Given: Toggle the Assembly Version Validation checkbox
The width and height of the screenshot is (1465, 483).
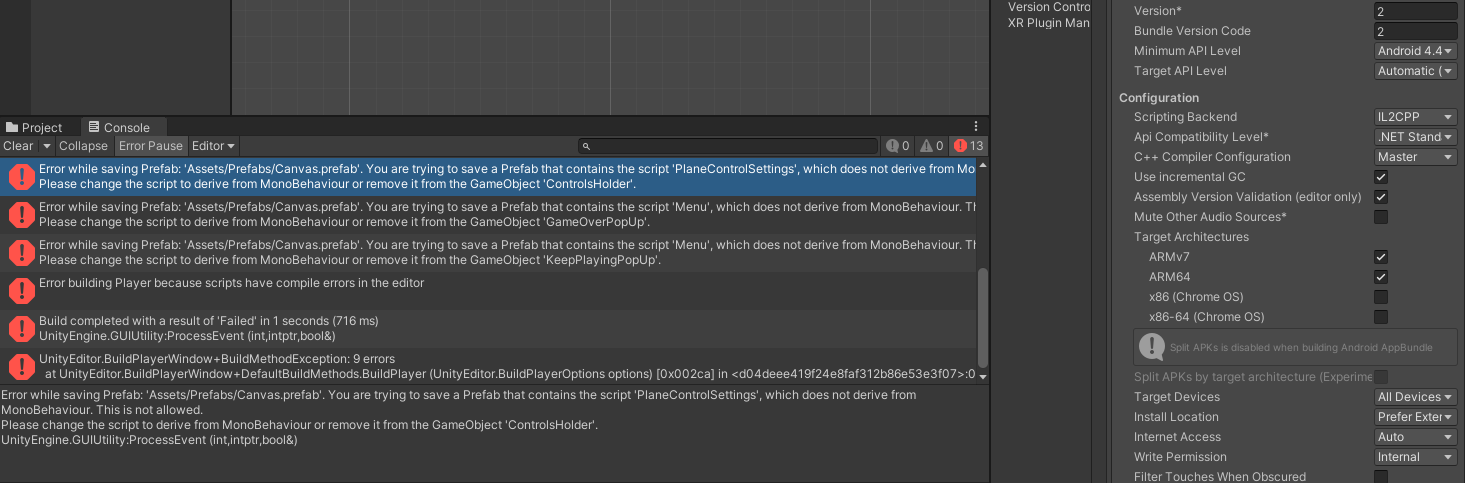Looking at the screenshot, I should [1381, 197].
